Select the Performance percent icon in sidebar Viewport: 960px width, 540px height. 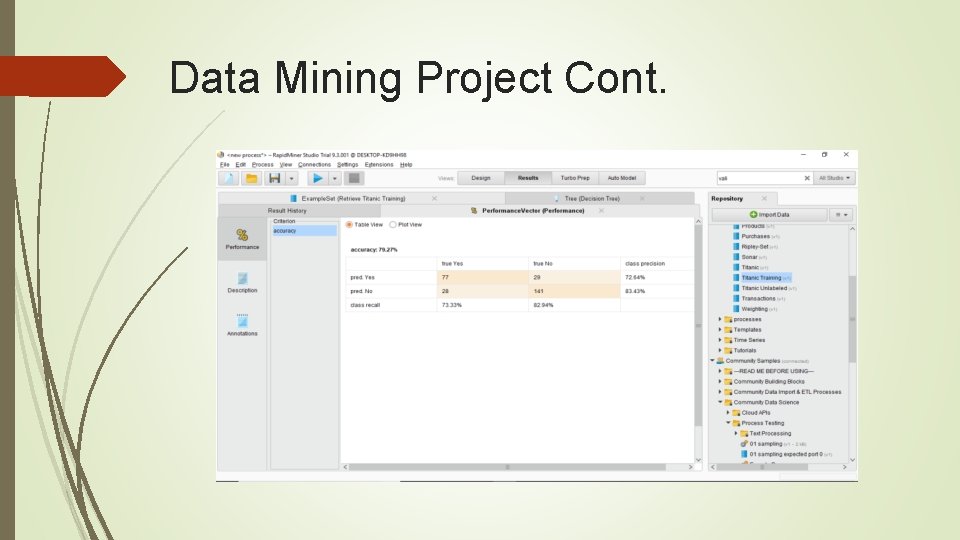coord(242,238)
